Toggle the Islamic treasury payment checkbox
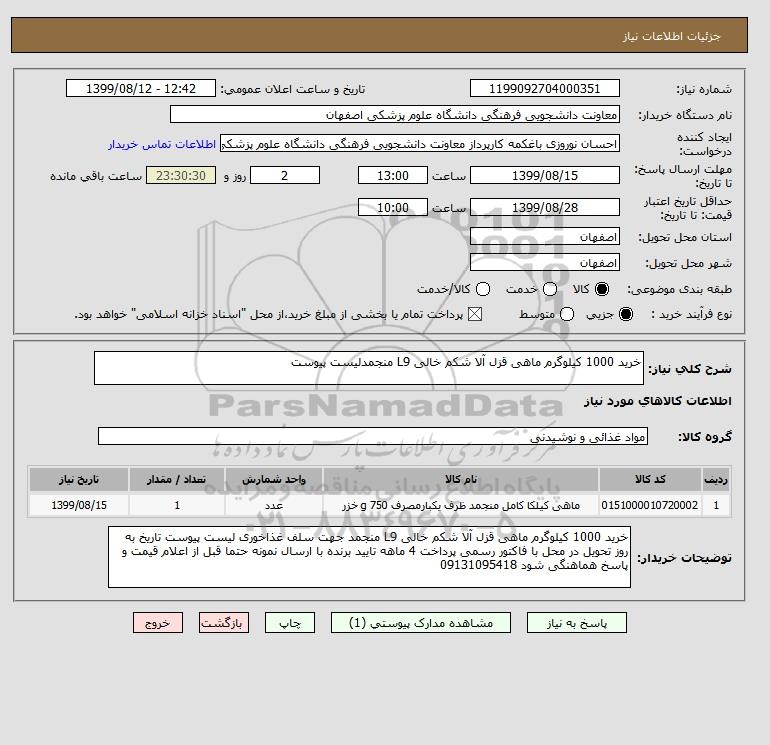This screenshot has height=745, width=770. 475,314
